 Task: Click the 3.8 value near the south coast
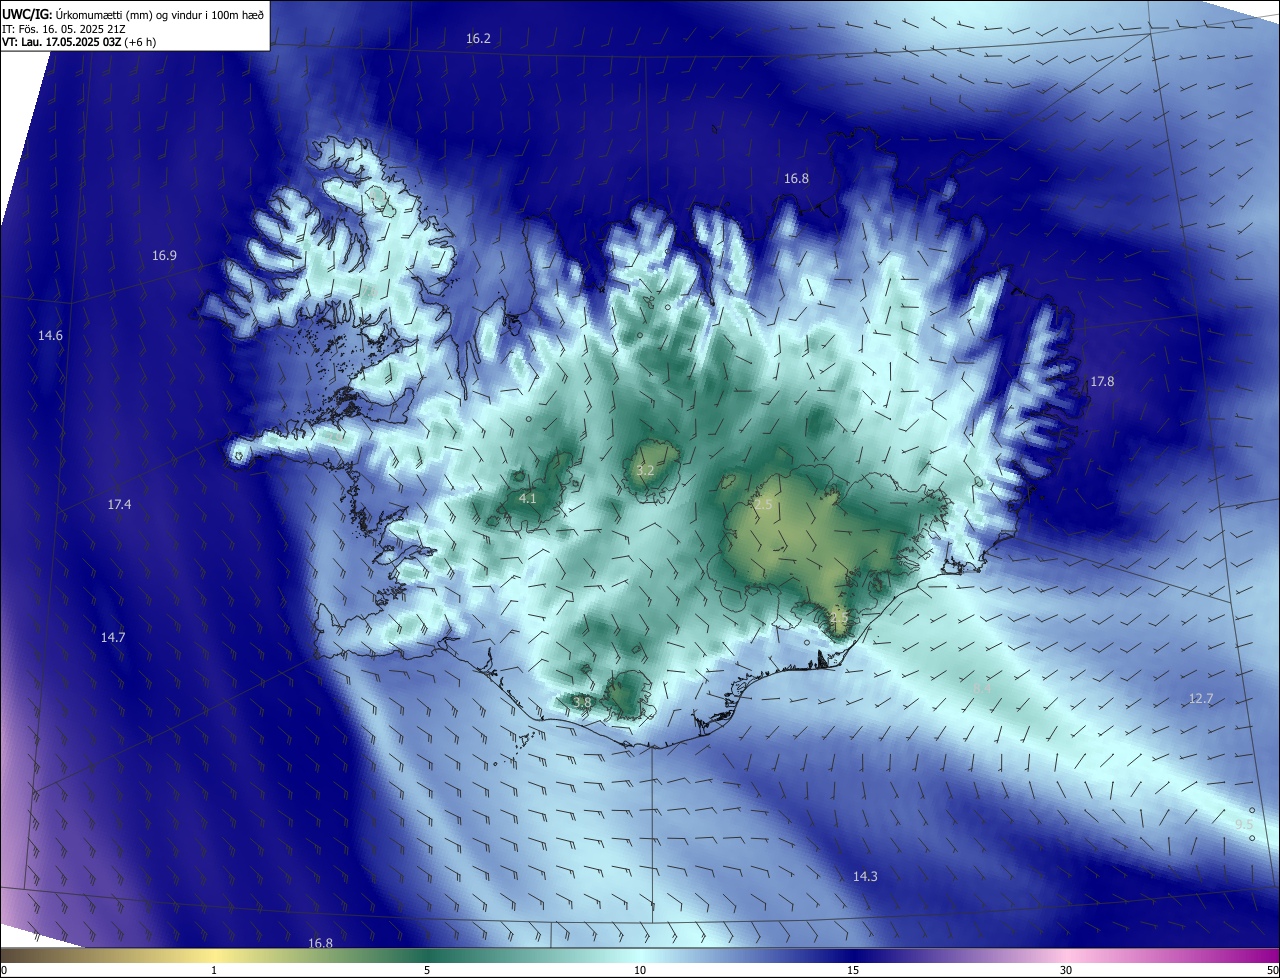(x=582, y=702)
